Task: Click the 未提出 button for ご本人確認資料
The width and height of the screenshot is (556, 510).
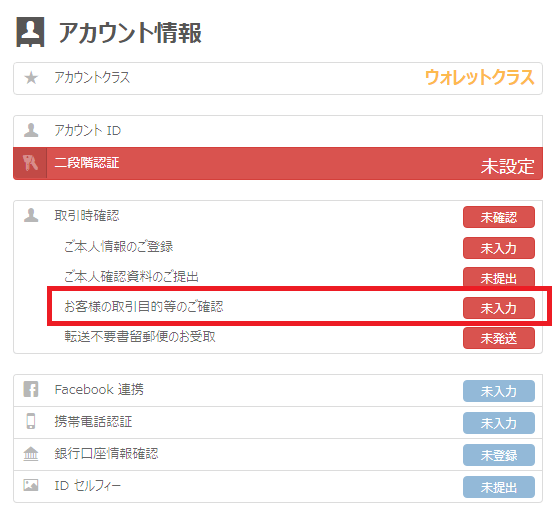Action: pyautogui.click(x=499, y=278)
